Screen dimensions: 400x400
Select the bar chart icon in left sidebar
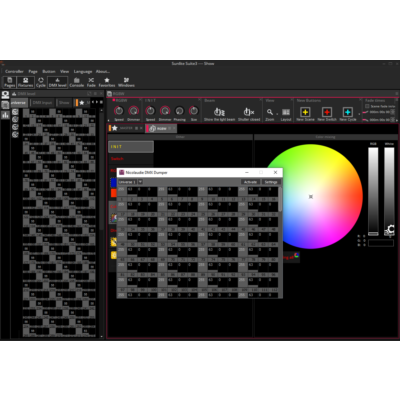tap(5, 115)
